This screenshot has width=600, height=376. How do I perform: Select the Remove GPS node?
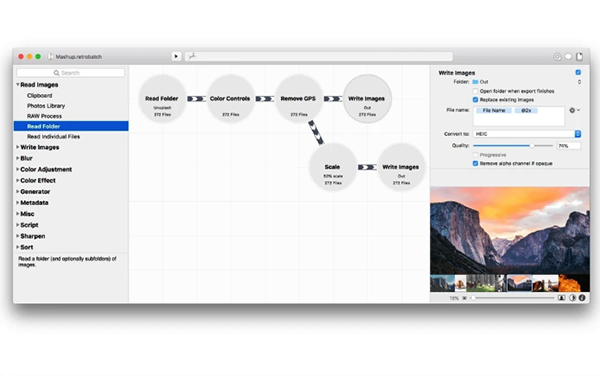point(298,99)
